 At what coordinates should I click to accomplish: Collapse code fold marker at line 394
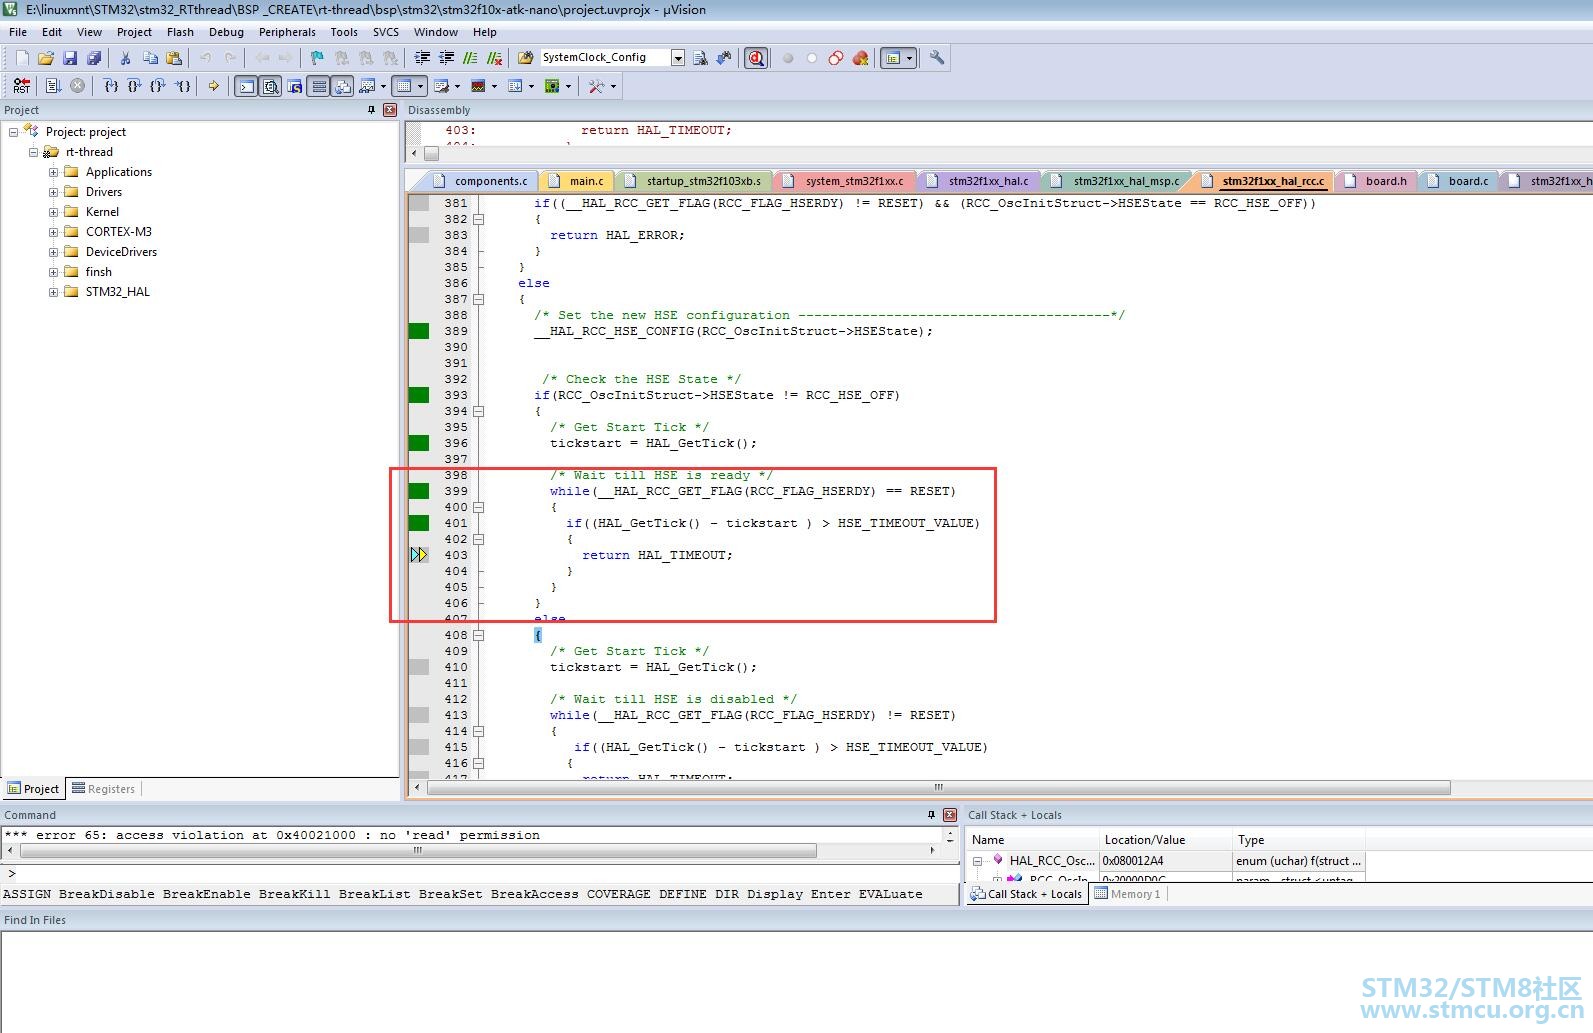point(479,411)
